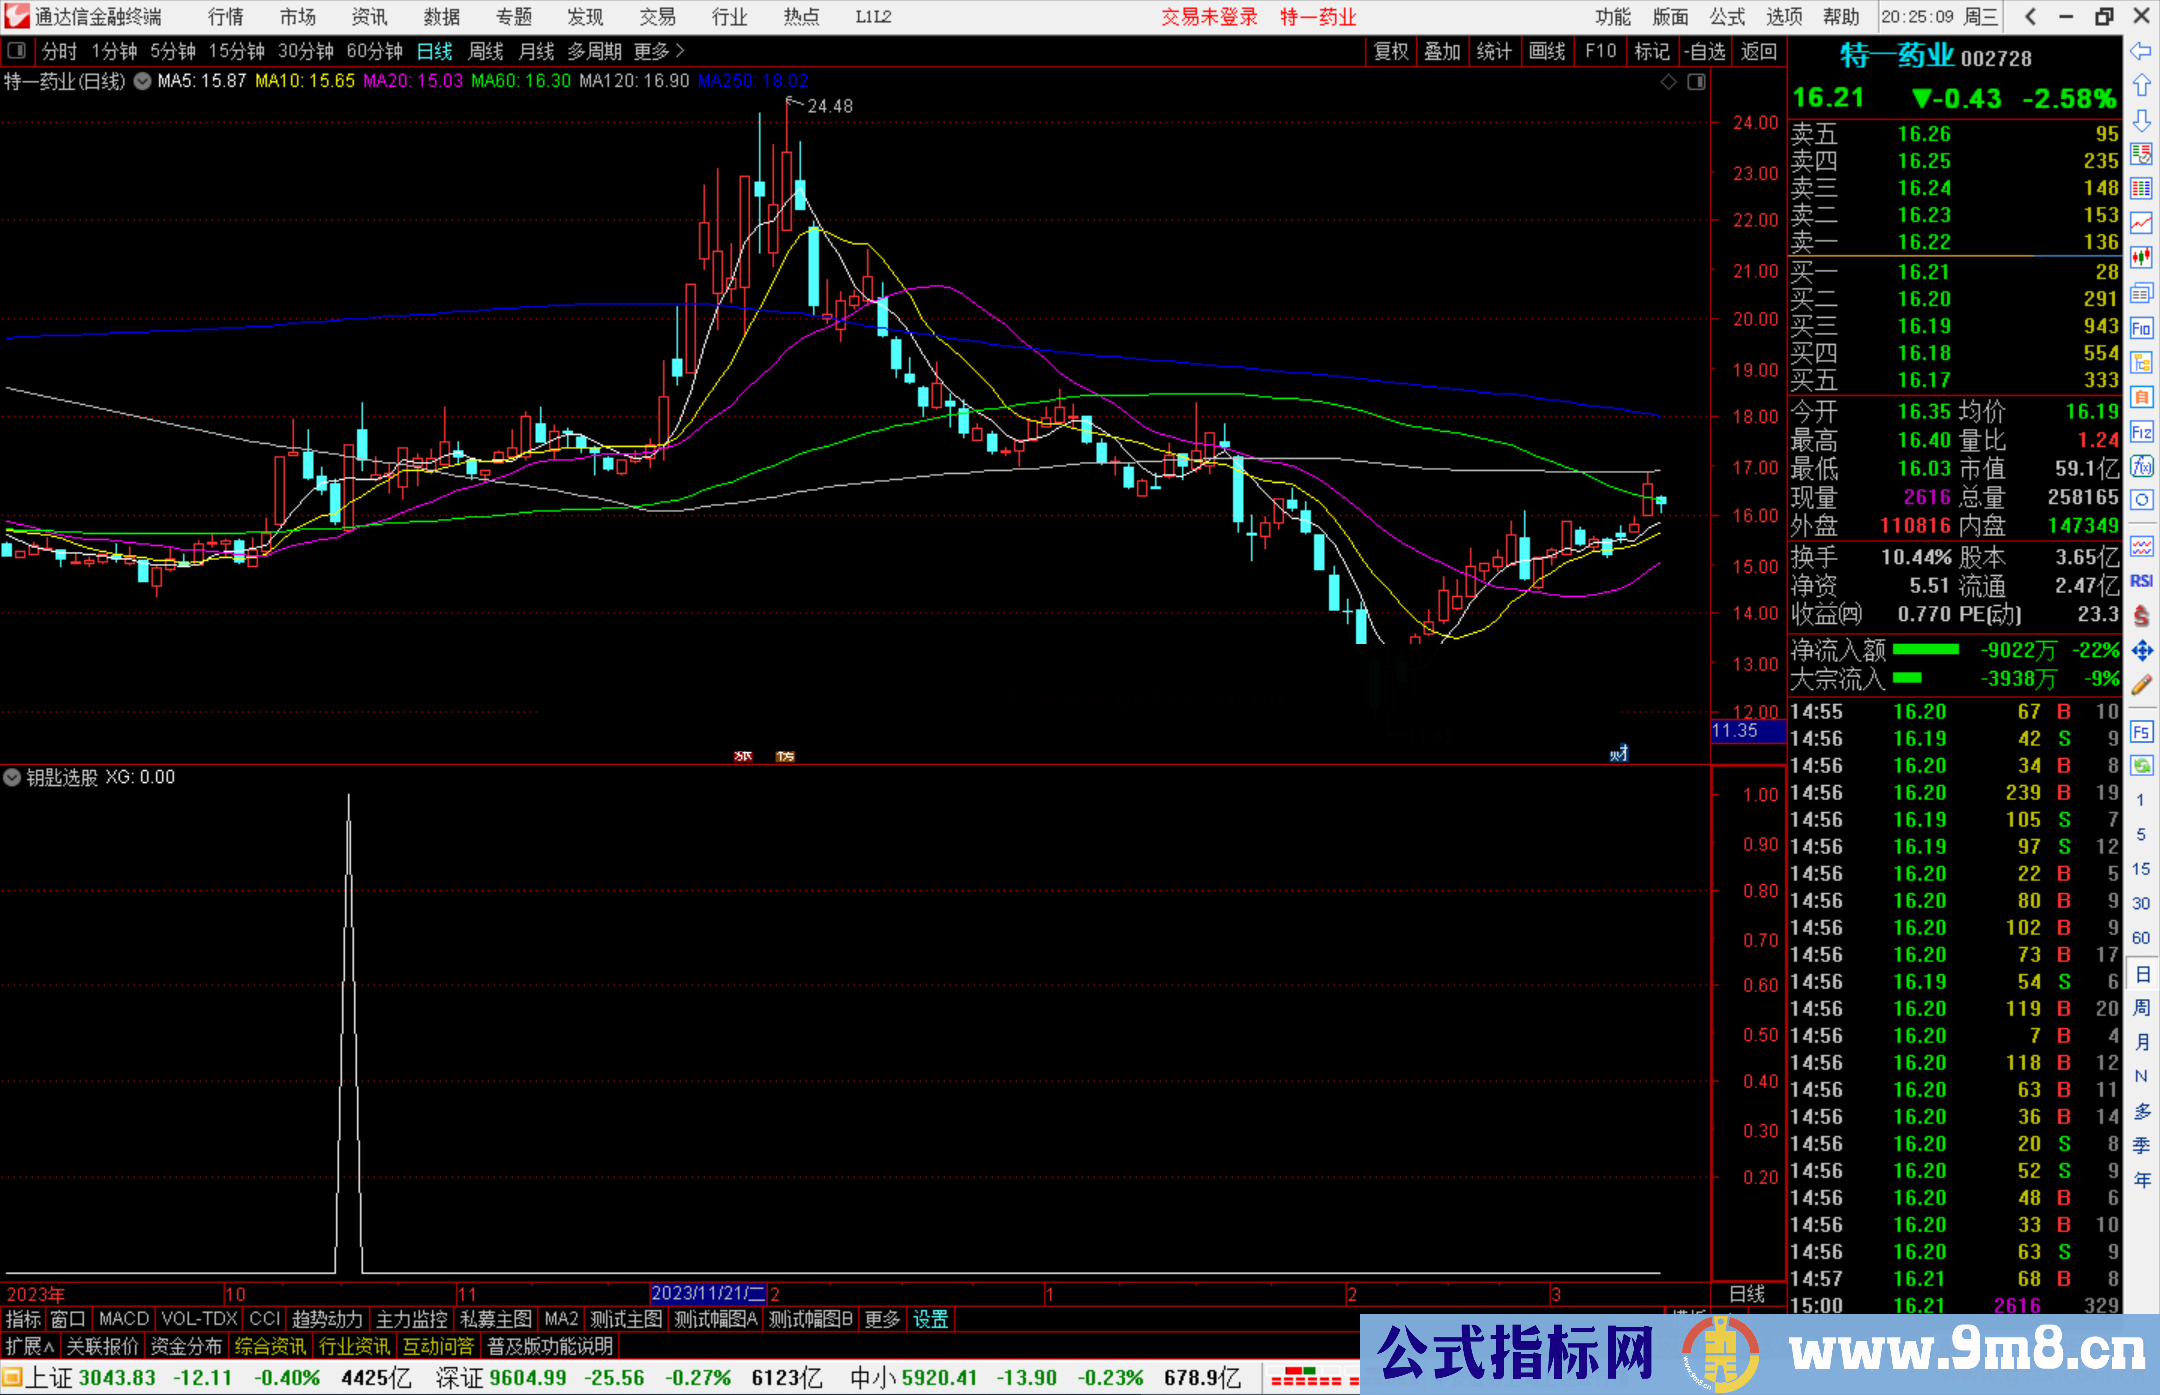Click the F5 switch view icon in right sidebar
This screenshot has height=1395, width=2160.
click(x=2142, y=732)
